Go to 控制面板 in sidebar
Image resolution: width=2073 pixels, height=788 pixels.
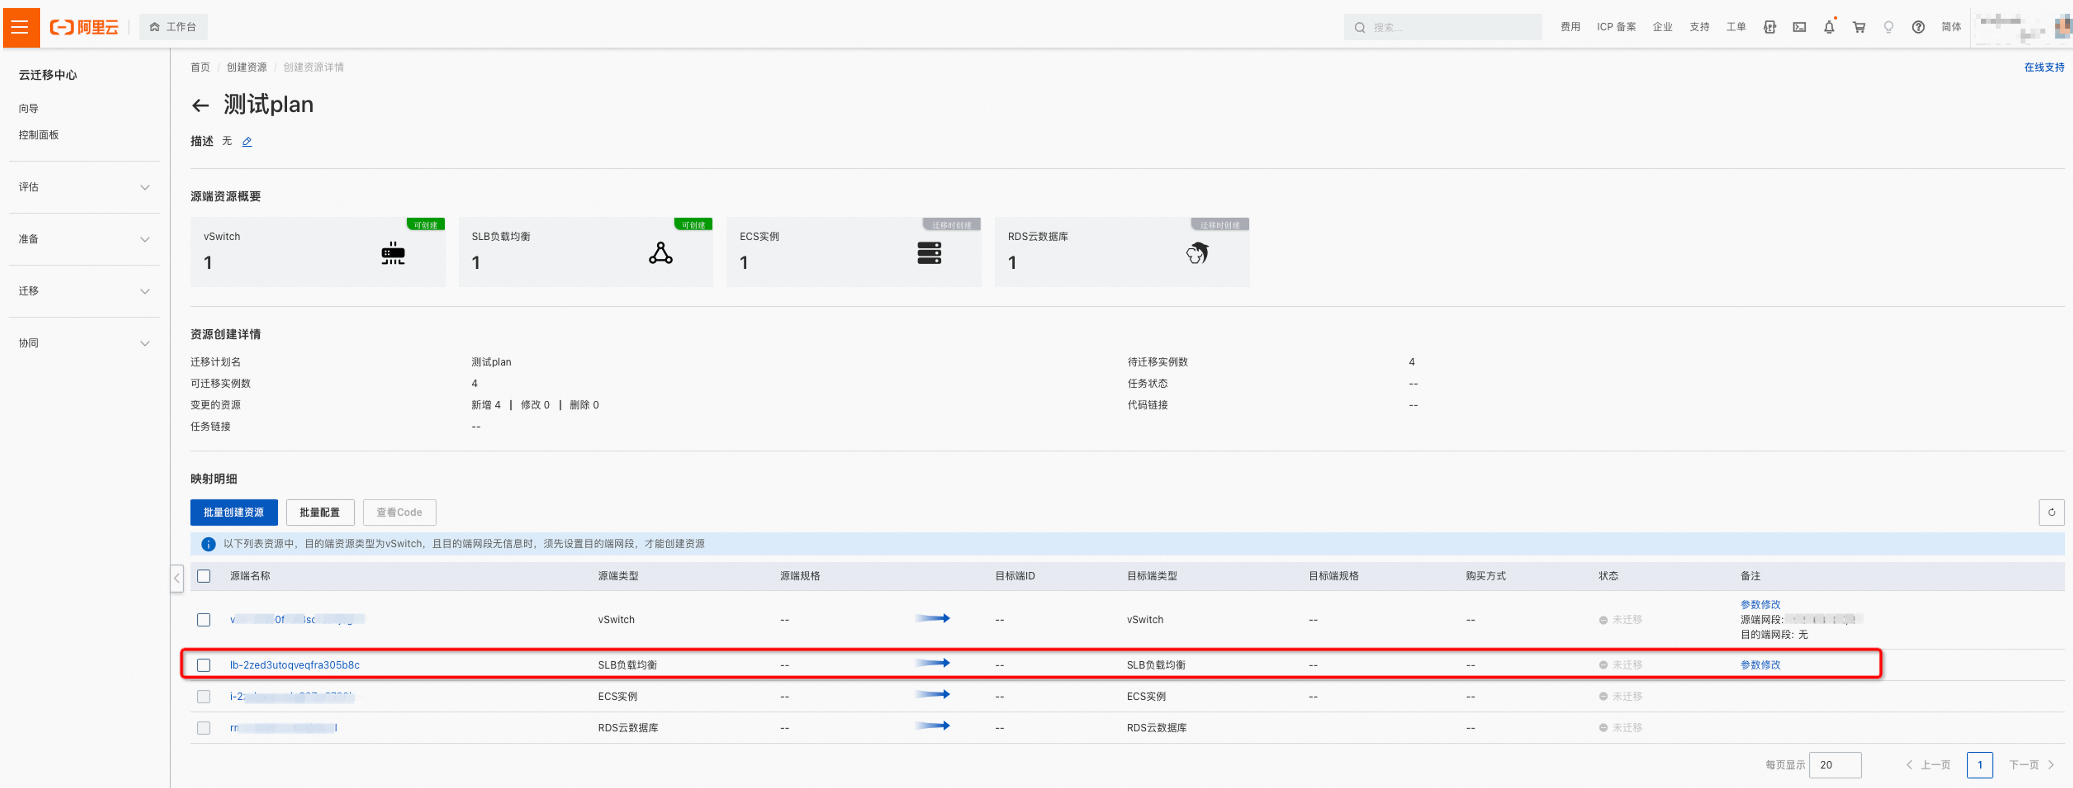39,134
